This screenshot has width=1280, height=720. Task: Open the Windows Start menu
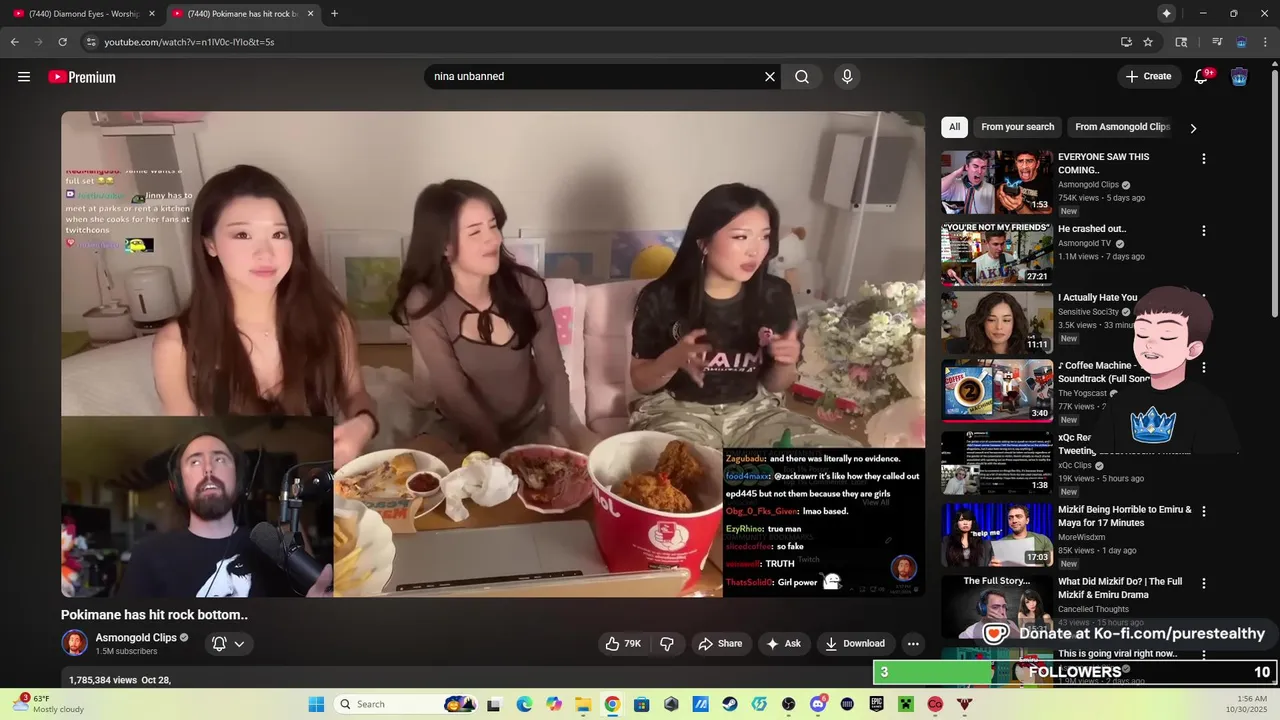click(x=316, y=704)
